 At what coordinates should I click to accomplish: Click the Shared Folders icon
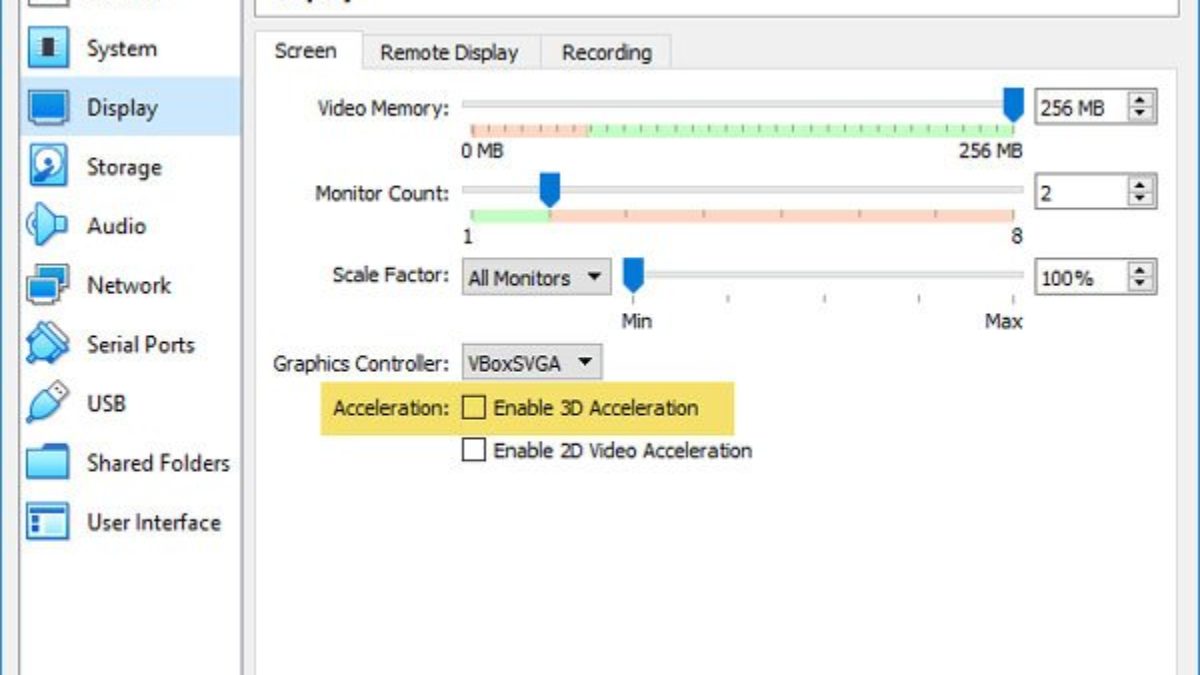(49, 463)
